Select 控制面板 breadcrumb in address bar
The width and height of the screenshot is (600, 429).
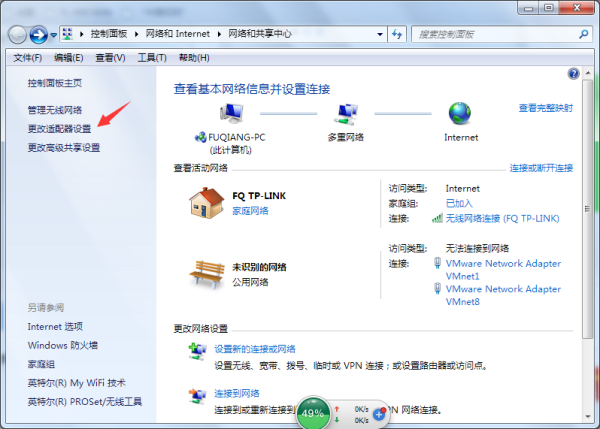coord(109,34)
